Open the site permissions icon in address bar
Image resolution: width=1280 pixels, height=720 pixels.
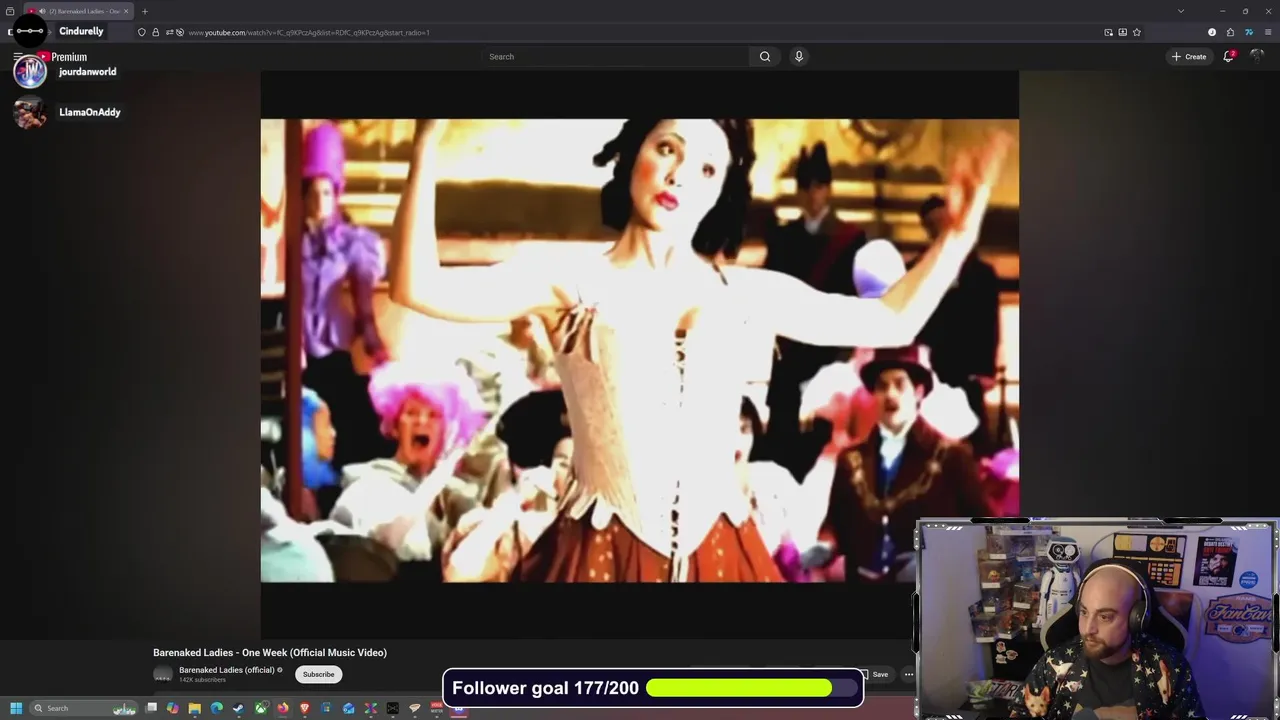pyautogui.click(x=169, y=32)
